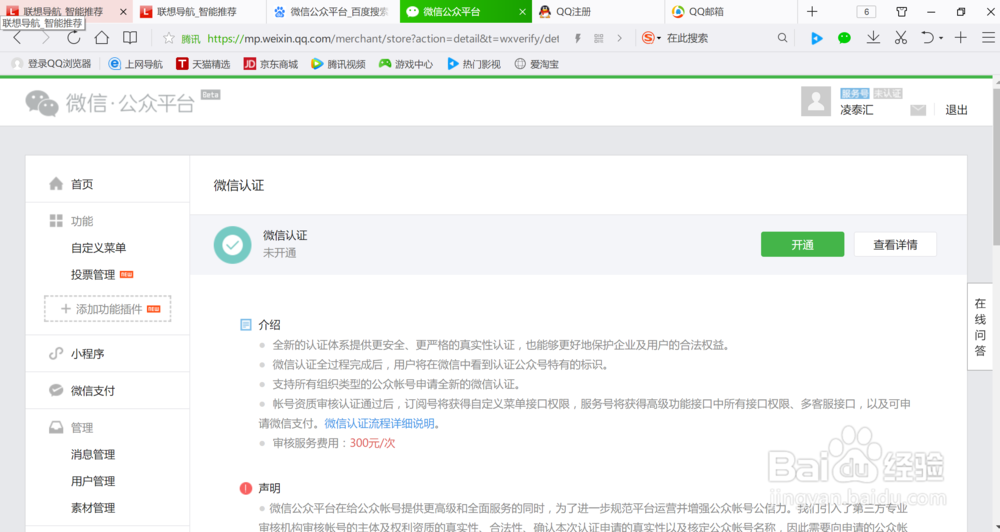1000x532 pixels.
Task: Open the 腾讯视频 bookmark
Action: click(x=339, y=64)
